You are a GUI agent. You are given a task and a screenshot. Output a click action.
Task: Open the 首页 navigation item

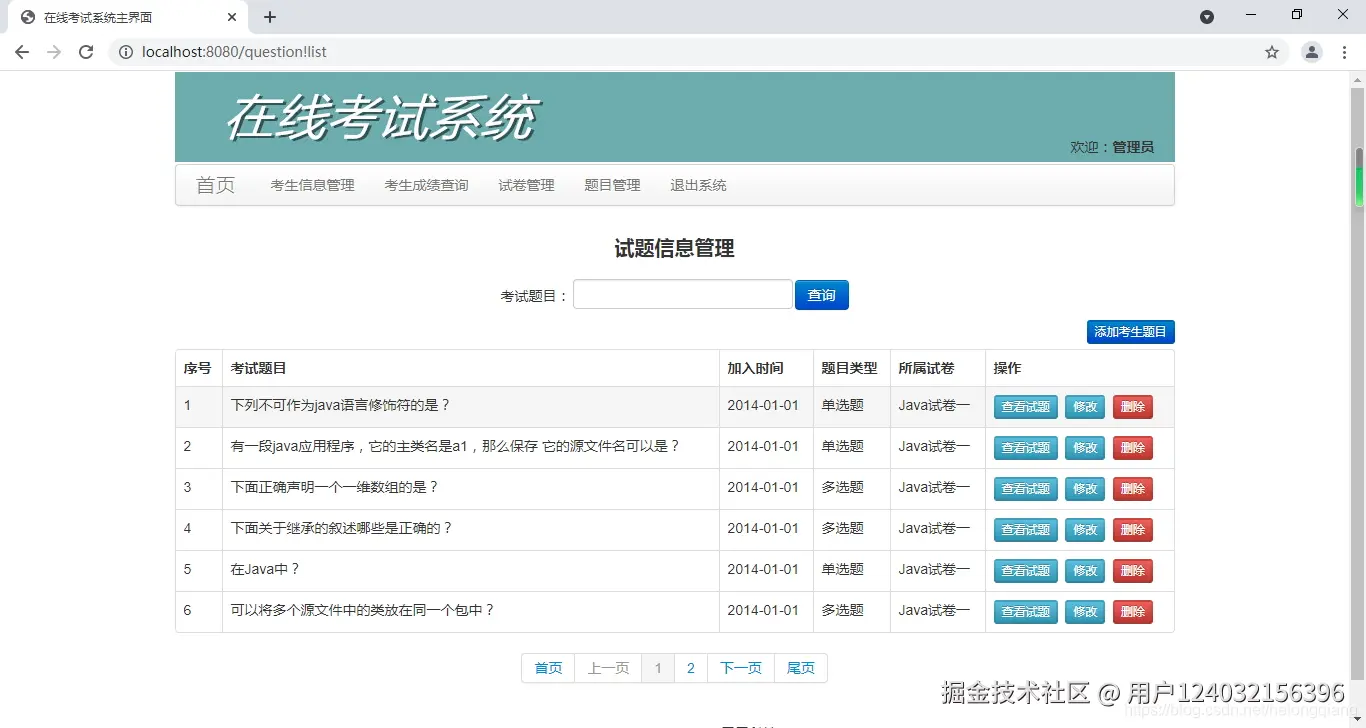(215, 185)
